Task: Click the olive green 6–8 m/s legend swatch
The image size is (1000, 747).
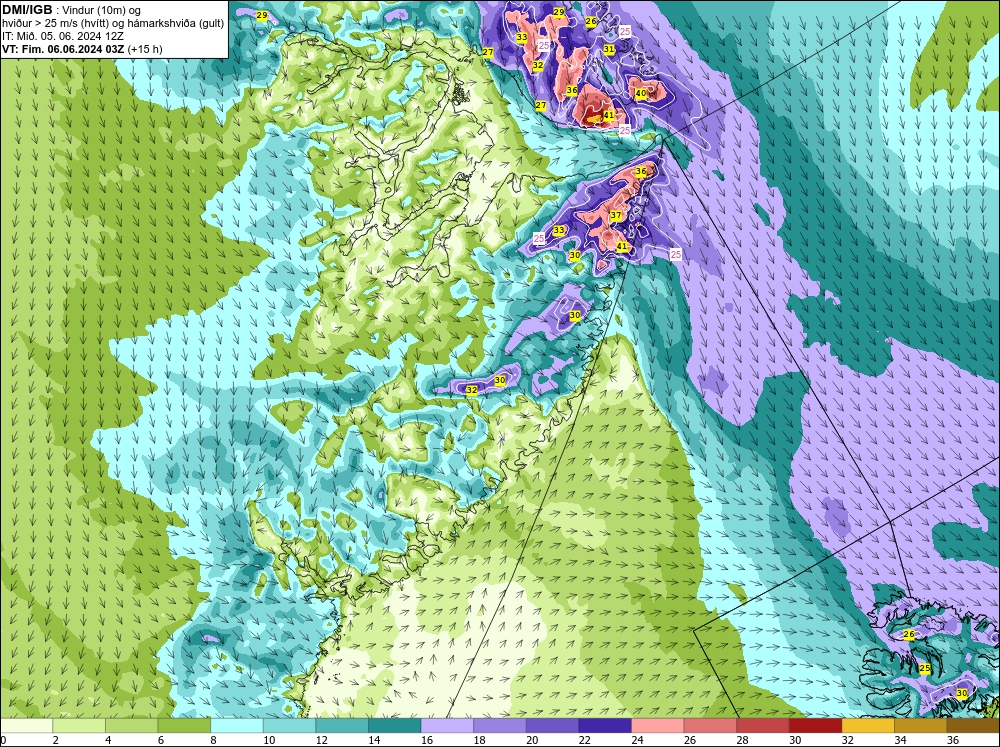Action: (184, 725)
